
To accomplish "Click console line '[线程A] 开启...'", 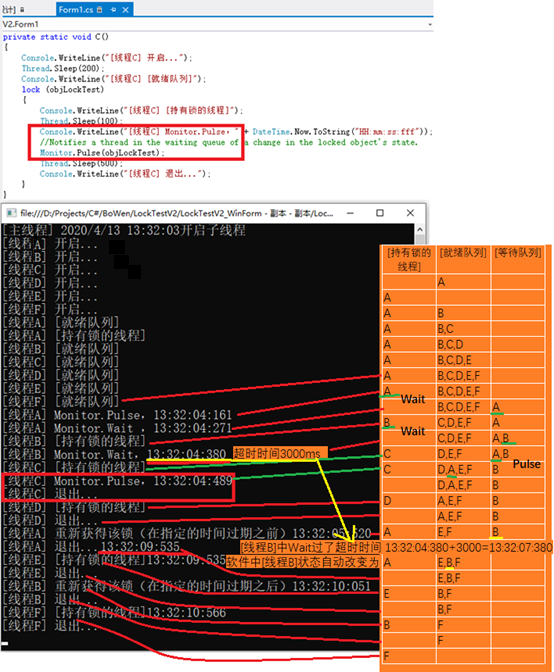I will [x=50, y=244].
